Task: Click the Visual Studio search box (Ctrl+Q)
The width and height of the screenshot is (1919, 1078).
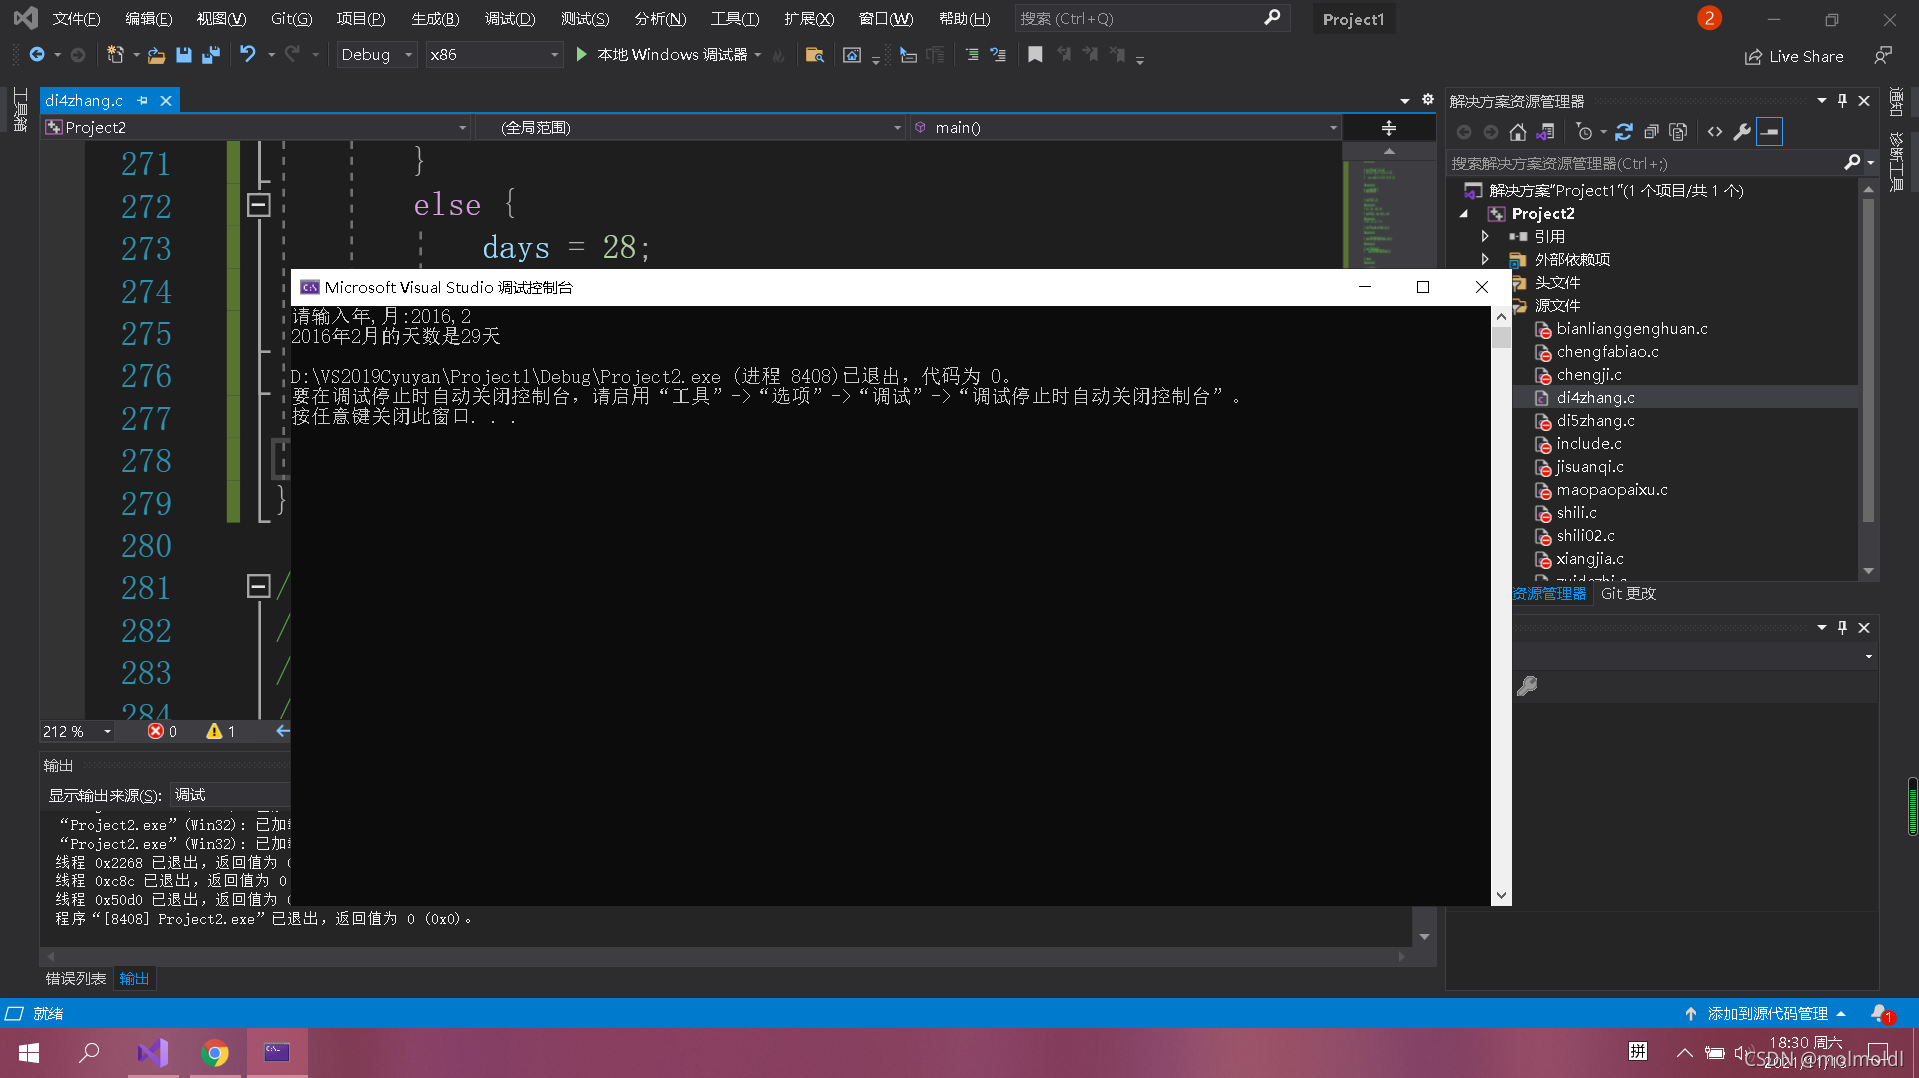Action: coord(1150,19)
